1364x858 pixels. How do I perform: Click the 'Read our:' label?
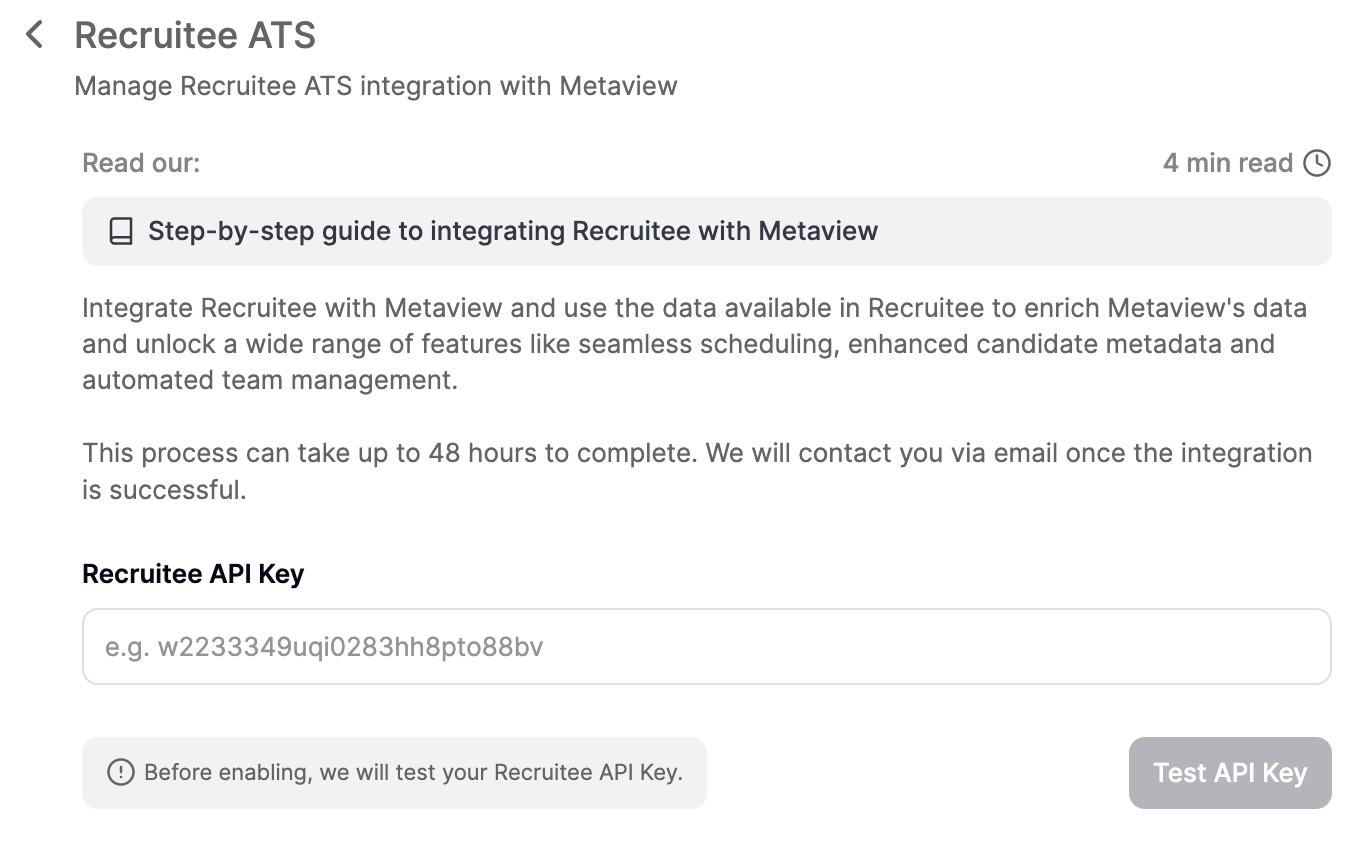[x=141, y=163]
